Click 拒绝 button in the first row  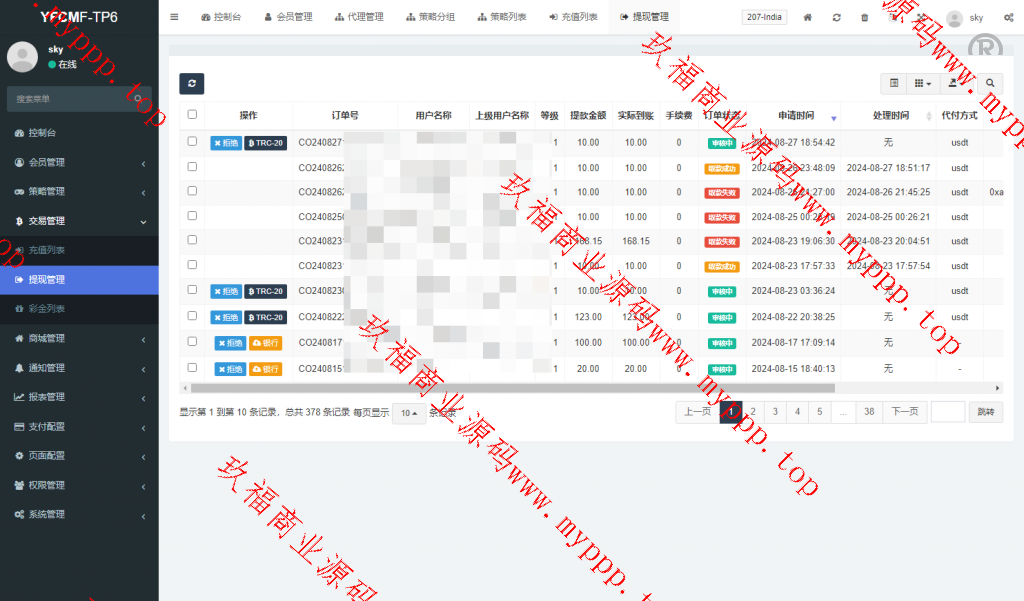[x=226, y=143]
